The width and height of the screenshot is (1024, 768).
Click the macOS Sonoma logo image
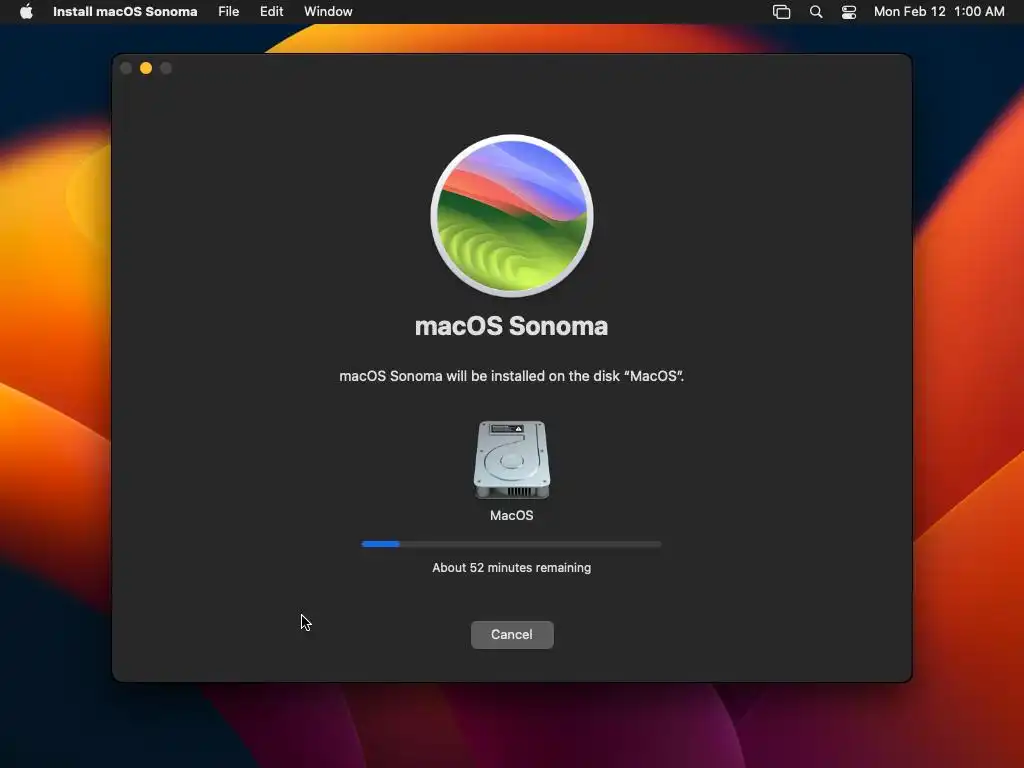512,216
